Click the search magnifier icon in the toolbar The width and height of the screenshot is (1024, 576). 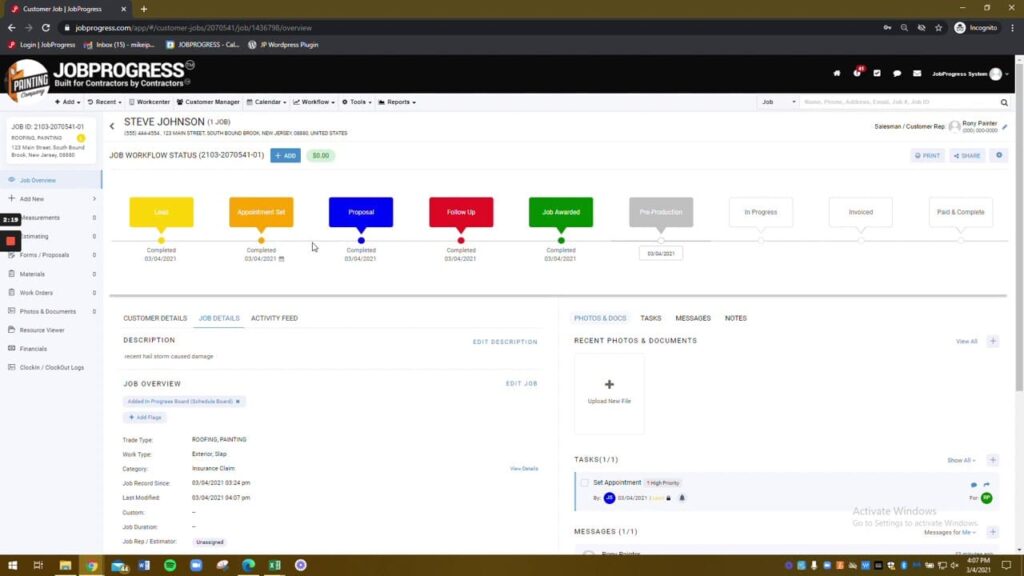[x=1004, y=101]
